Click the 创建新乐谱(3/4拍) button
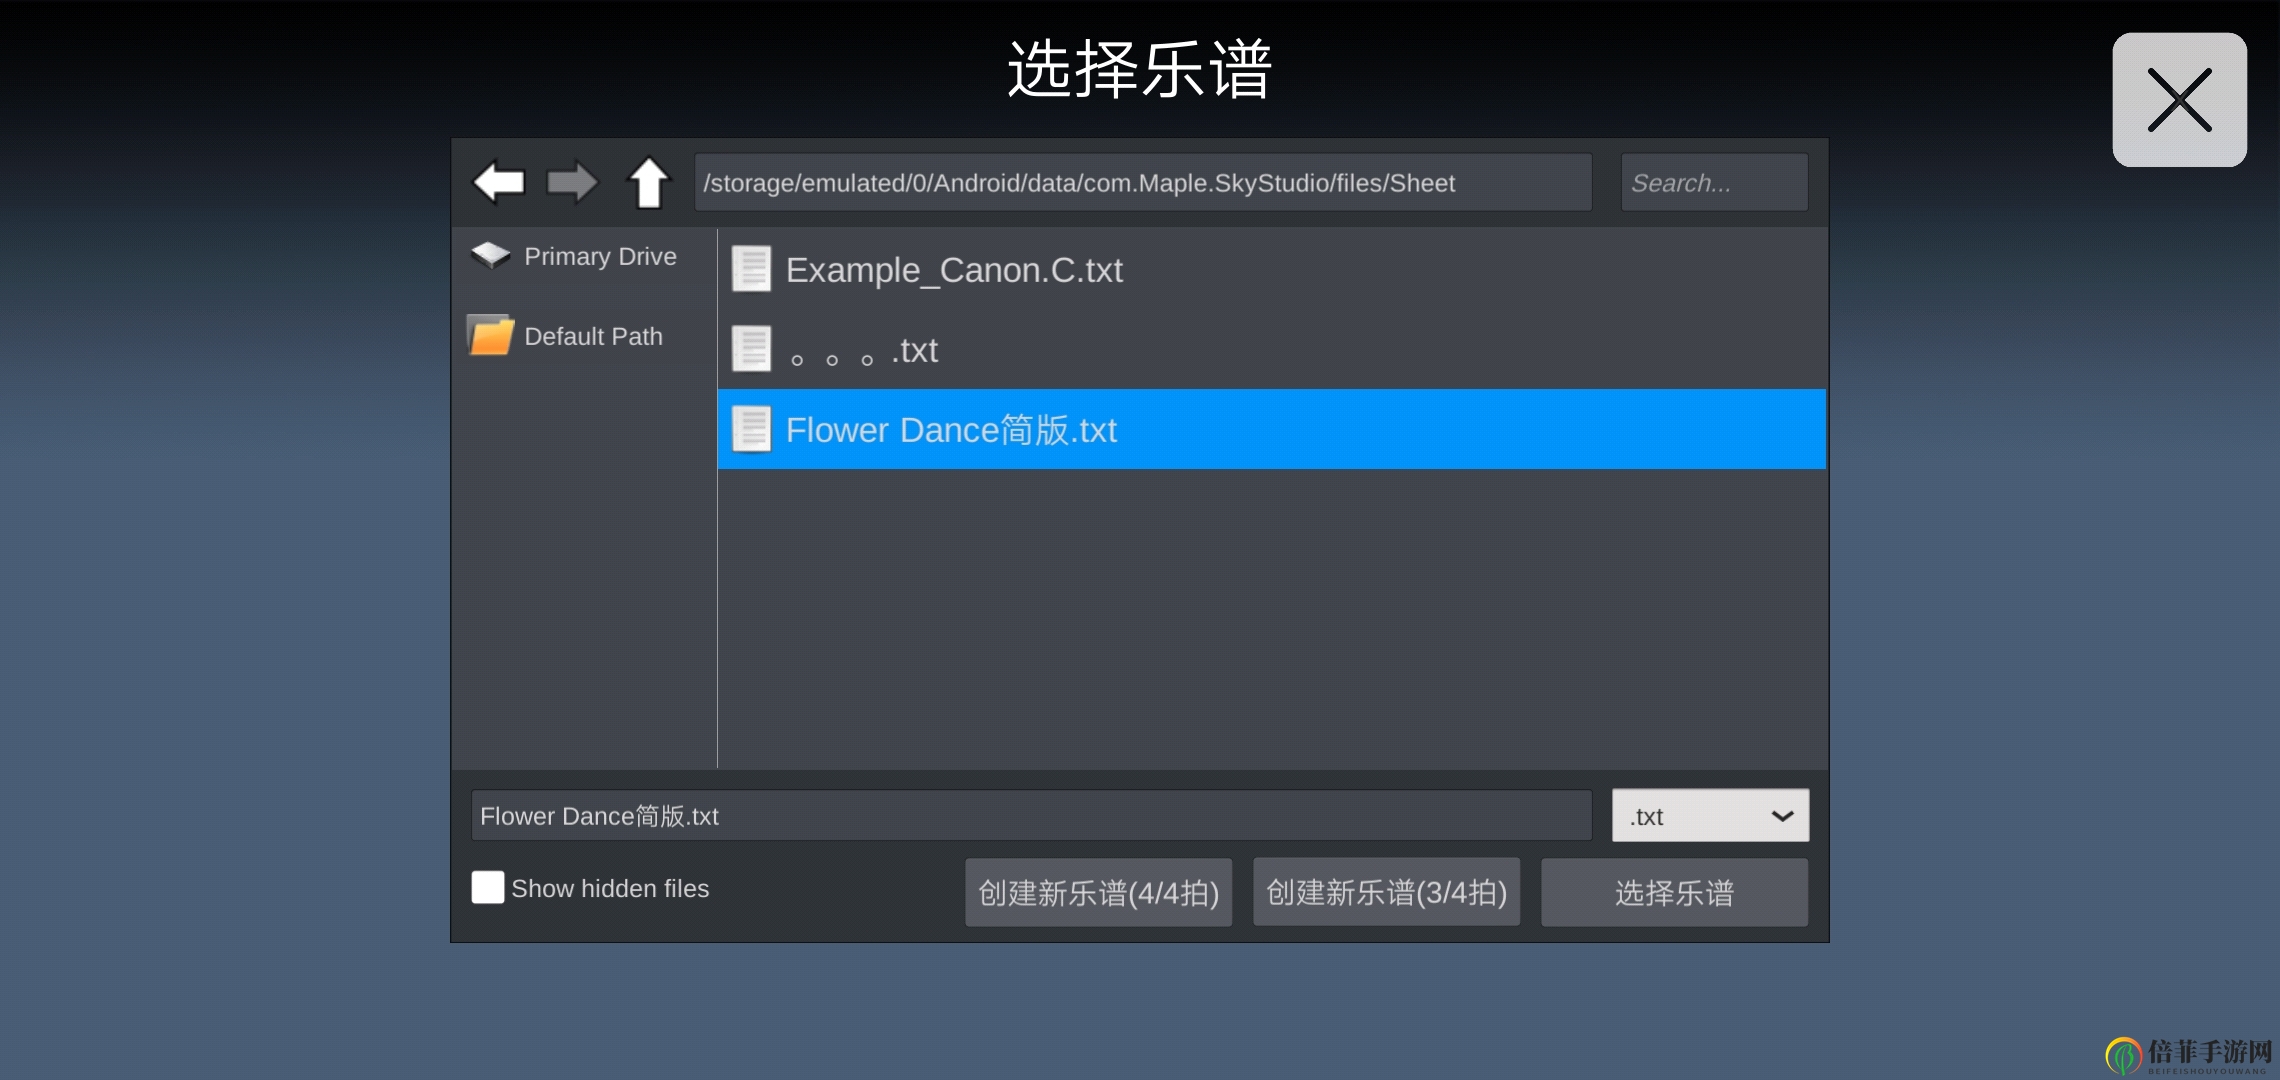Viewport: 2280px width, 1080px height. pyautogui.click(x=1386, y=892)
